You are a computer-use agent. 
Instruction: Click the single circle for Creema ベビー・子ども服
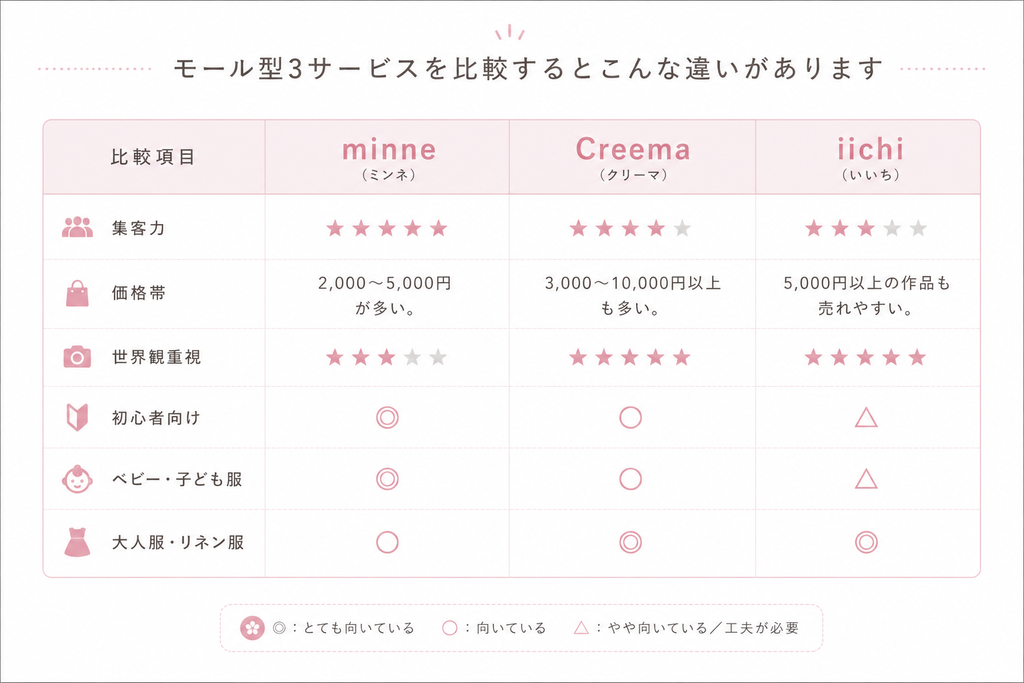[630, 479]
